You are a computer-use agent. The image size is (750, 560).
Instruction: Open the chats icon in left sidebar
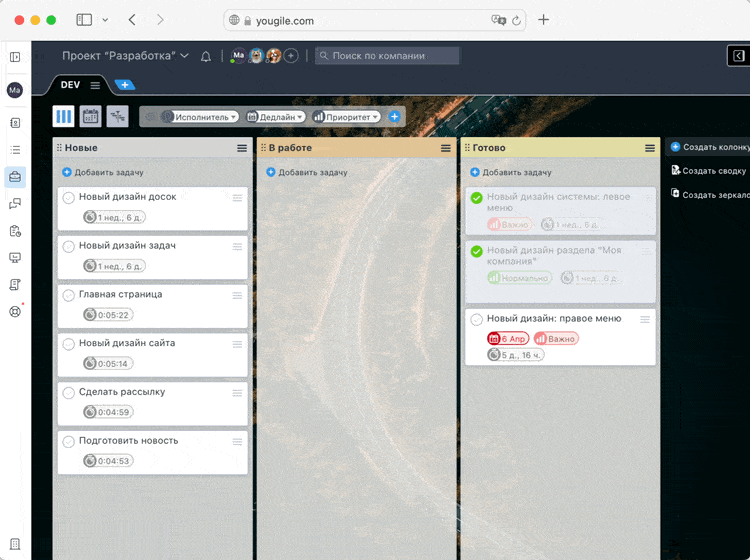(15, 204)
